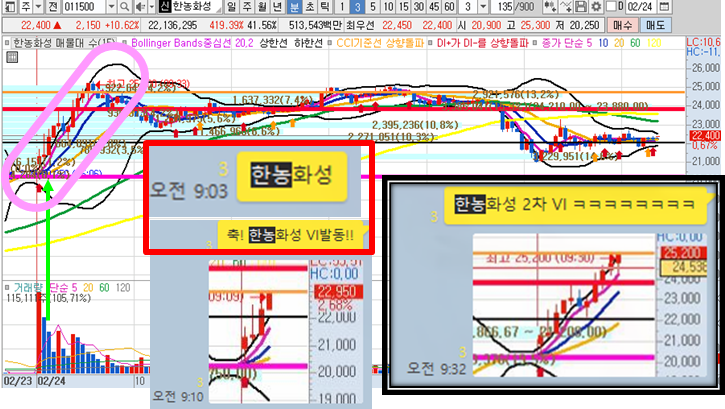The width and height of the screenshot is (725, 409).
Task: Click the 신 badge beside 한농화성 name
Action: point(165,6)
